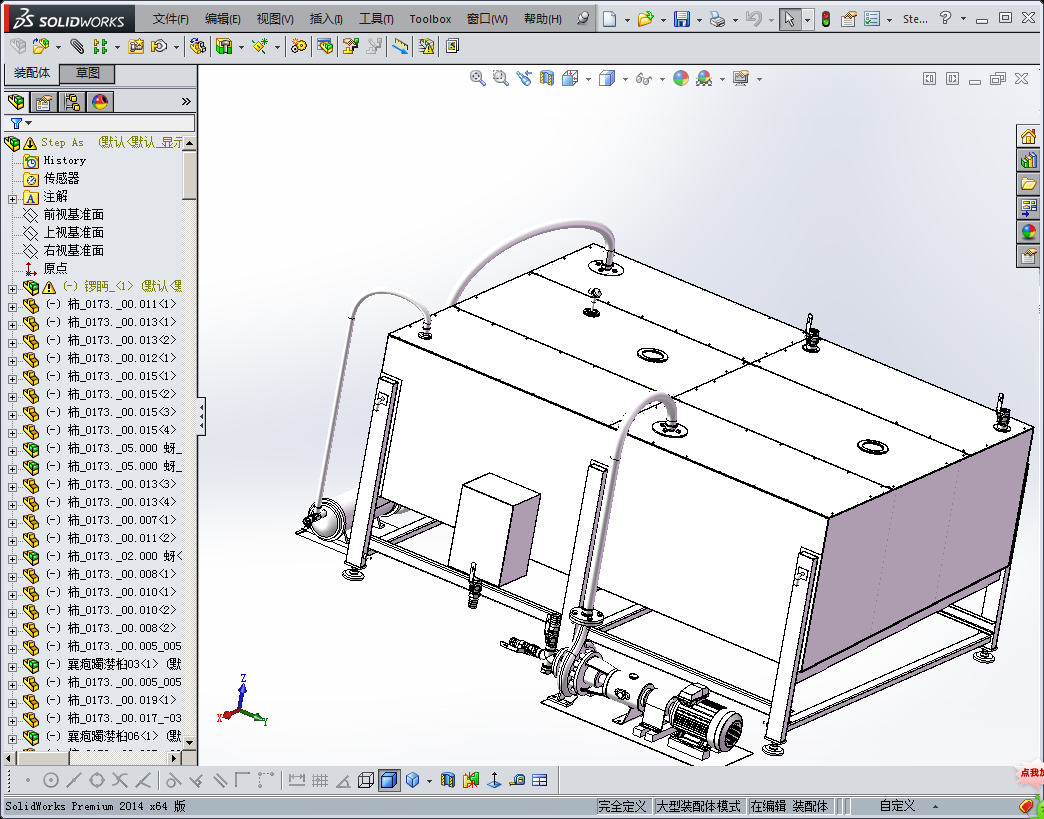The image size is (1044, 819).
Task: Toggle the Select arrow cursor tool
Action: click(790, 19)
